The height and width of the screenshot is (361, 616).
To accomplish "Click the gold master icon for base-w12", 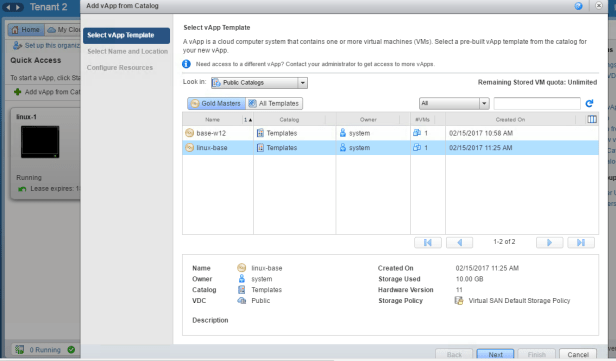I will coord(189,133).
